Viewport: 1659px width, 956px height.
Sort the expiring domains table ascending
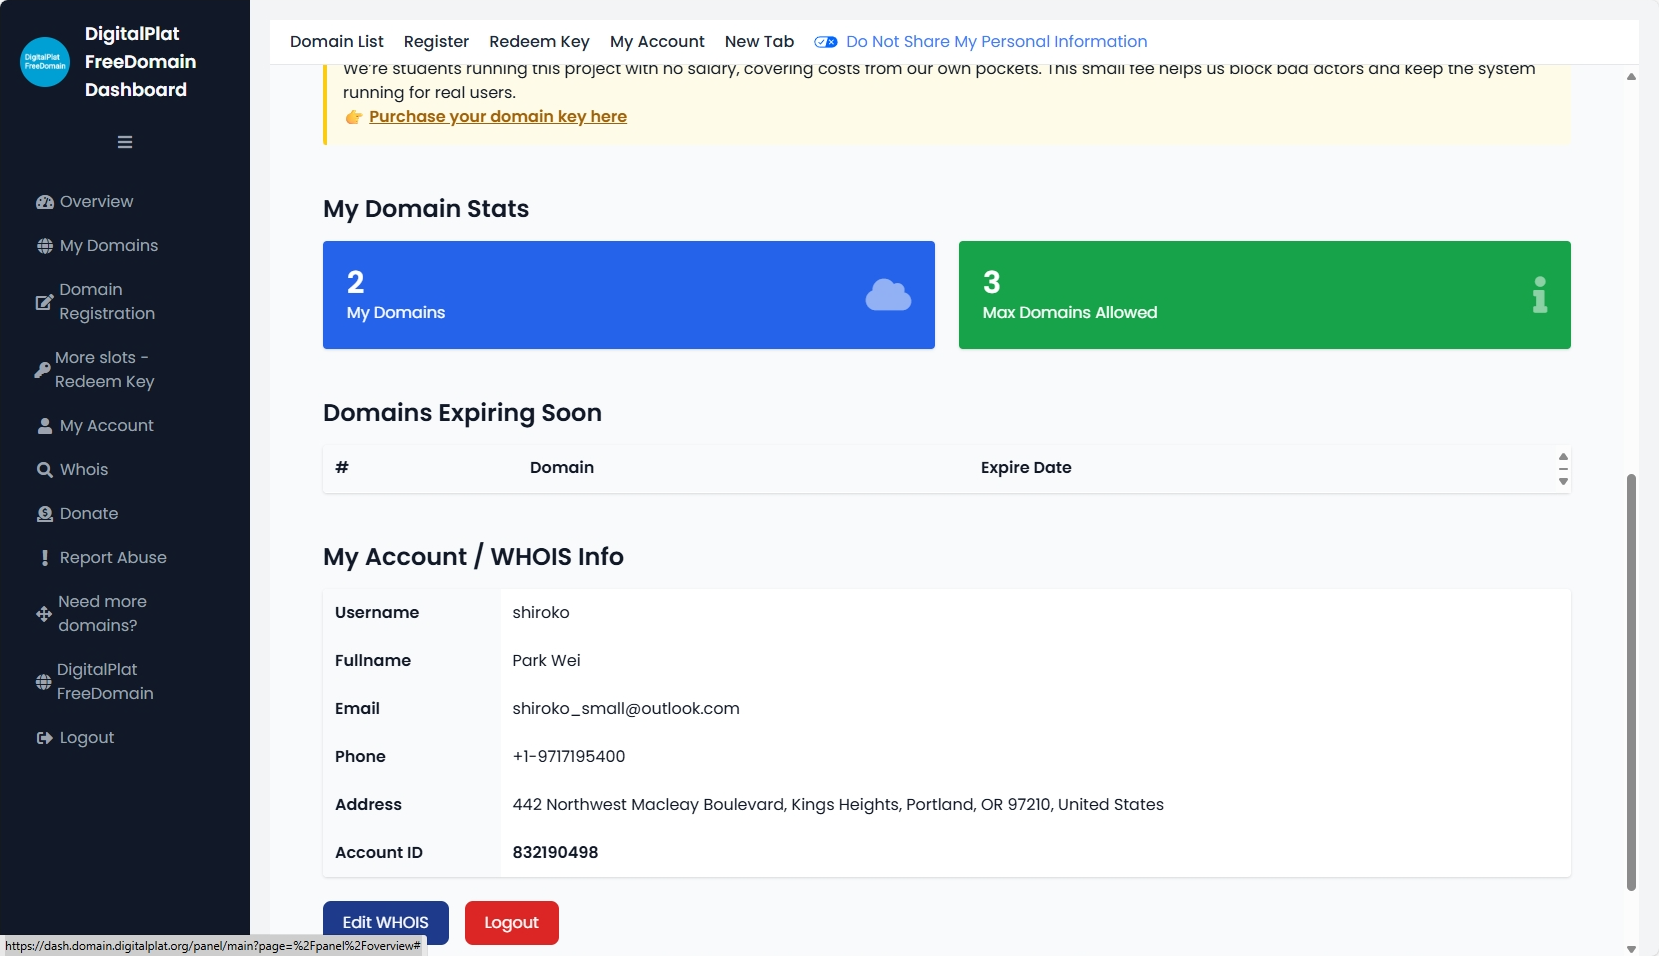point(1563,457)
